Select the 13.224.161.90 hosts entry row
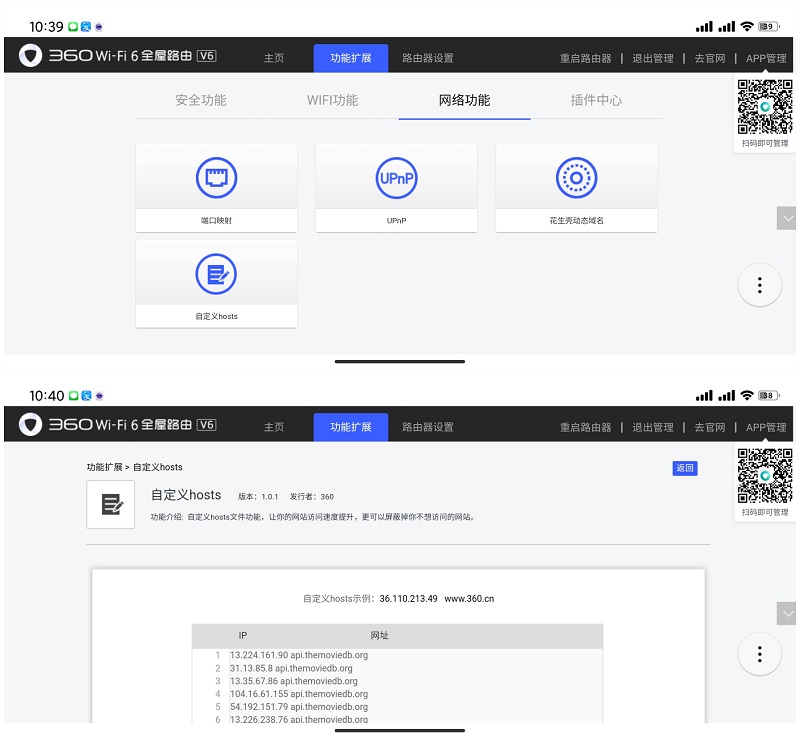This screenshot has height=742, width=800. (300, 655)
